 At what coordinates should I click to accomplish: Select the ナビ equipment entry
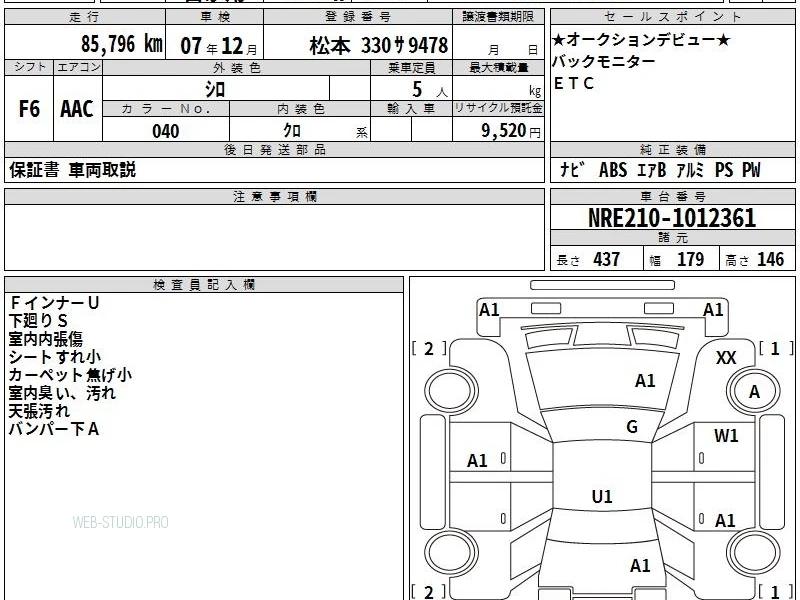click(572, 170)
